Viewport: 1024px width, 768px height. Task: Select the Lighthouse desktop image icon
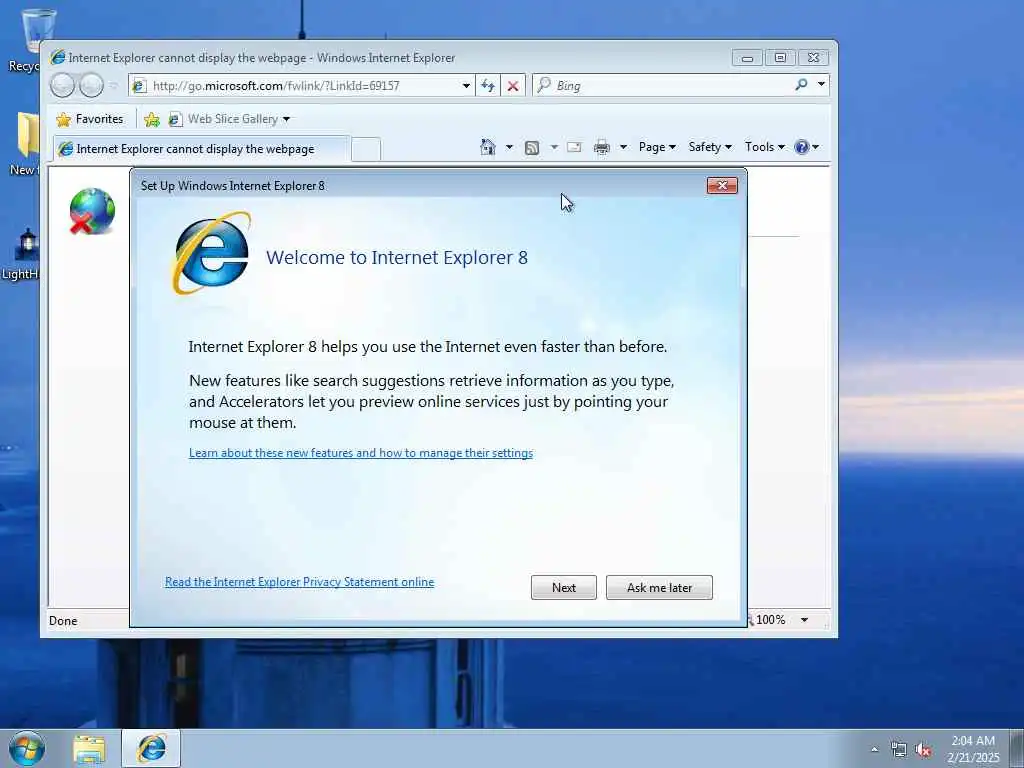click(22, 255)
